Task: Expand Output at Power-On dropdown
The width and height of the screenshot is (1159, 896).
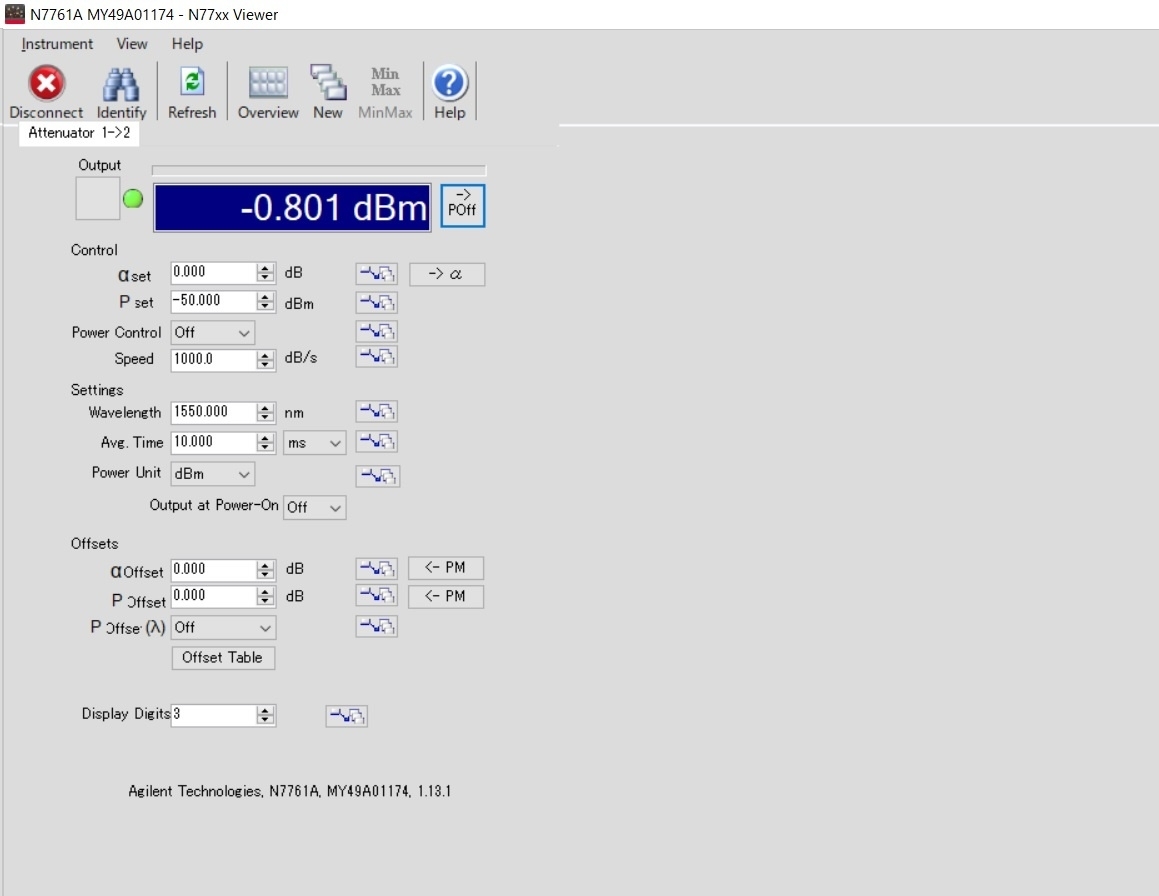Action: point(314,507)
